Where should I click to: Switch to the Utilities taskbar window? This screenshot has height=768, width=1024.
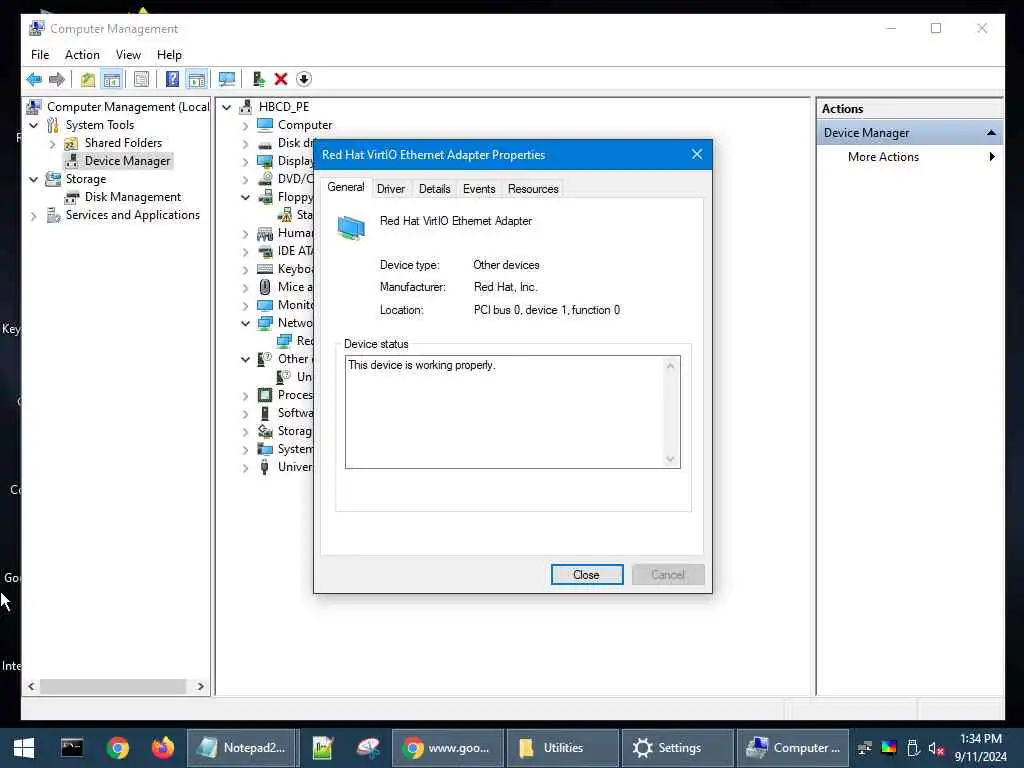[563, 748]
